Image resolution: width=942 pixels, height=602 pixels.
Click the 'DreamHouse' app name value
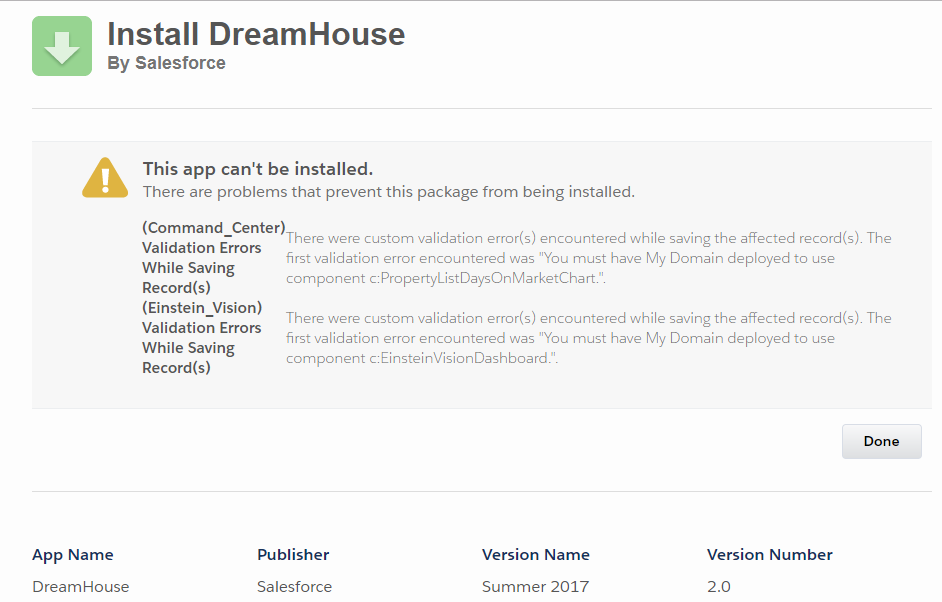(81, 586)
